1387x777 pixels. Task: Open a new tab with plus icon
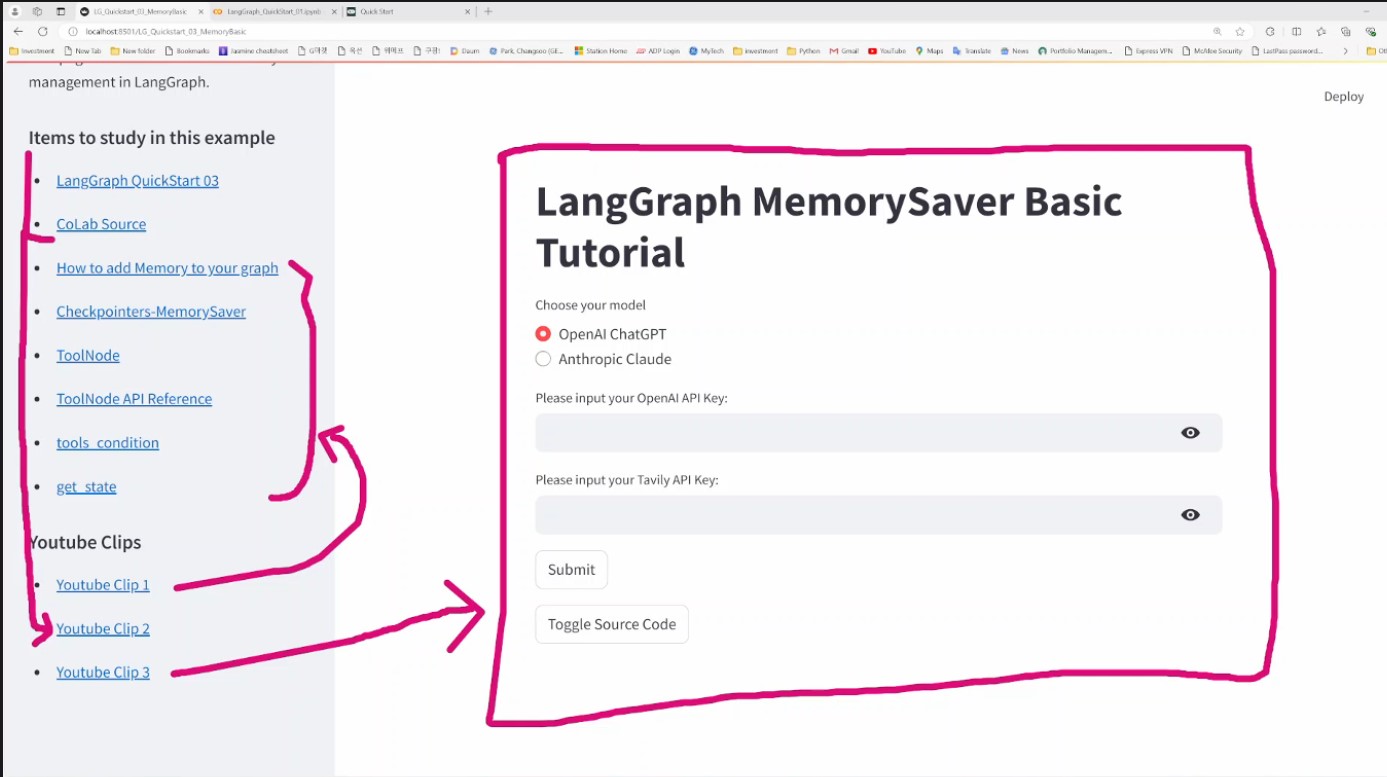pos(488,11)
